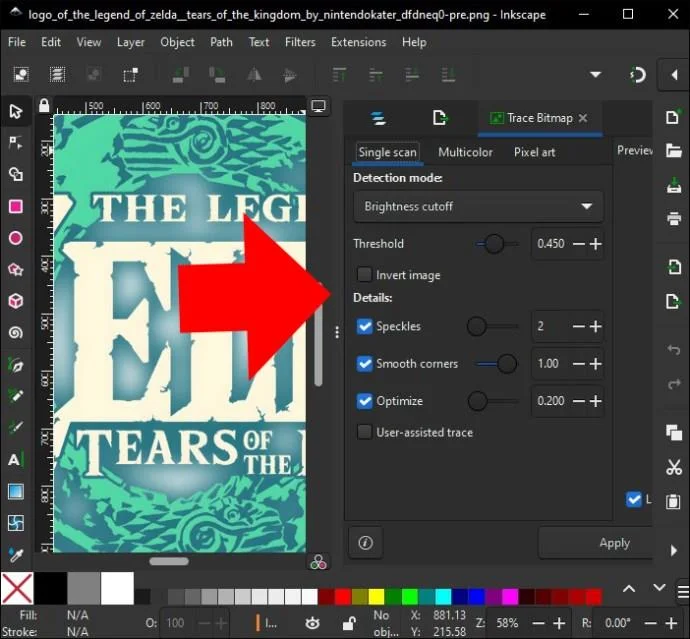Select the Selector arrow tool

(16, 111)
